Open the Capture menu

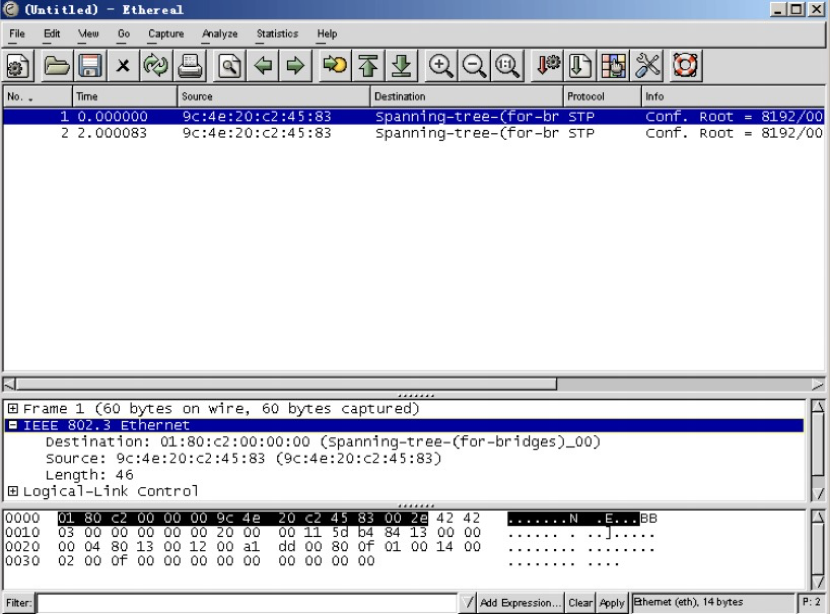click(x=166, y=34)
